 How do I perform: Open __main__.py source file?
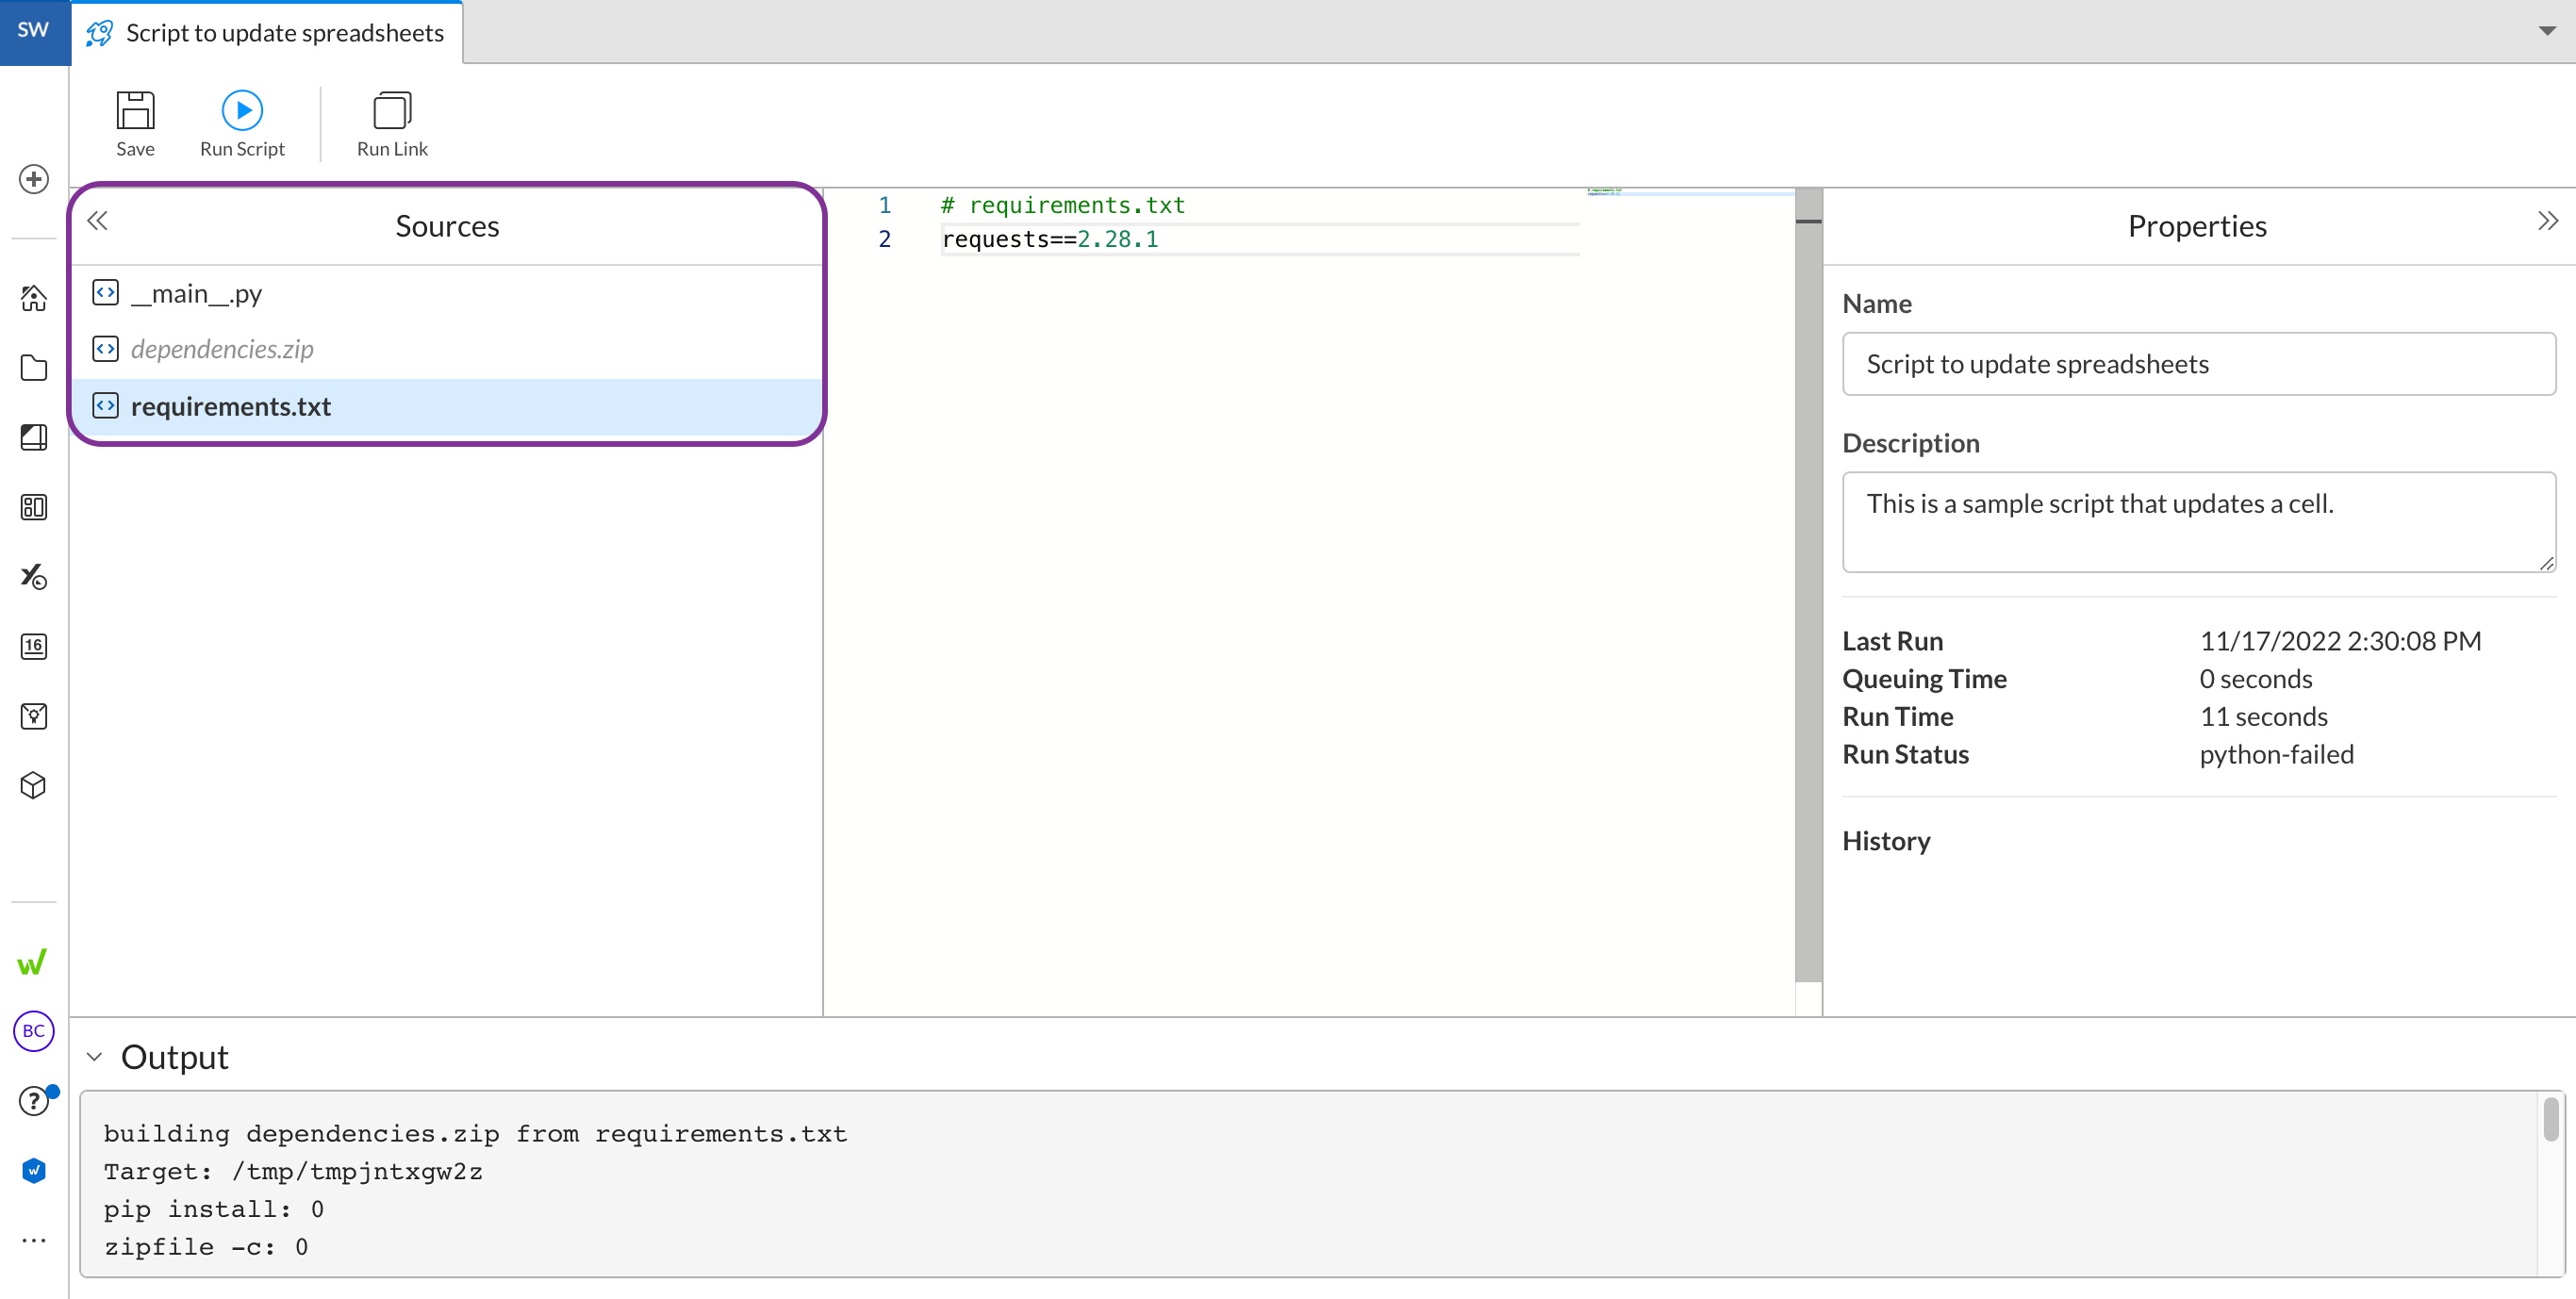196,293
